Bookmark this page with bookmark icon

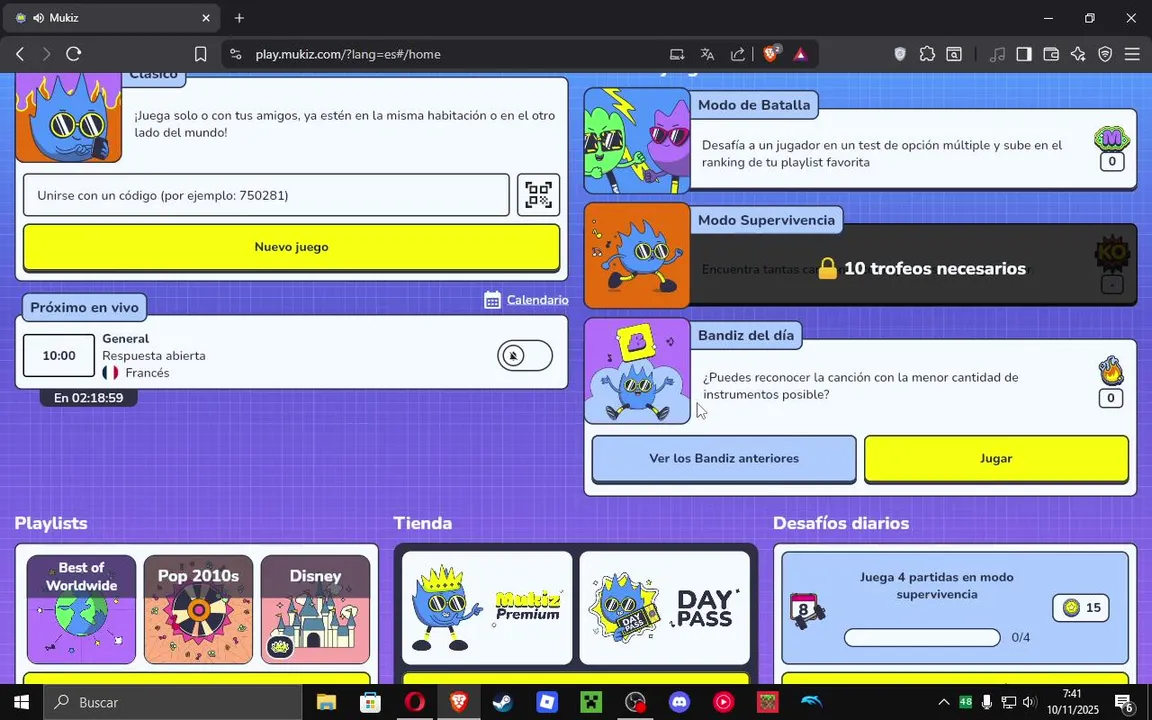pos(200,54)
